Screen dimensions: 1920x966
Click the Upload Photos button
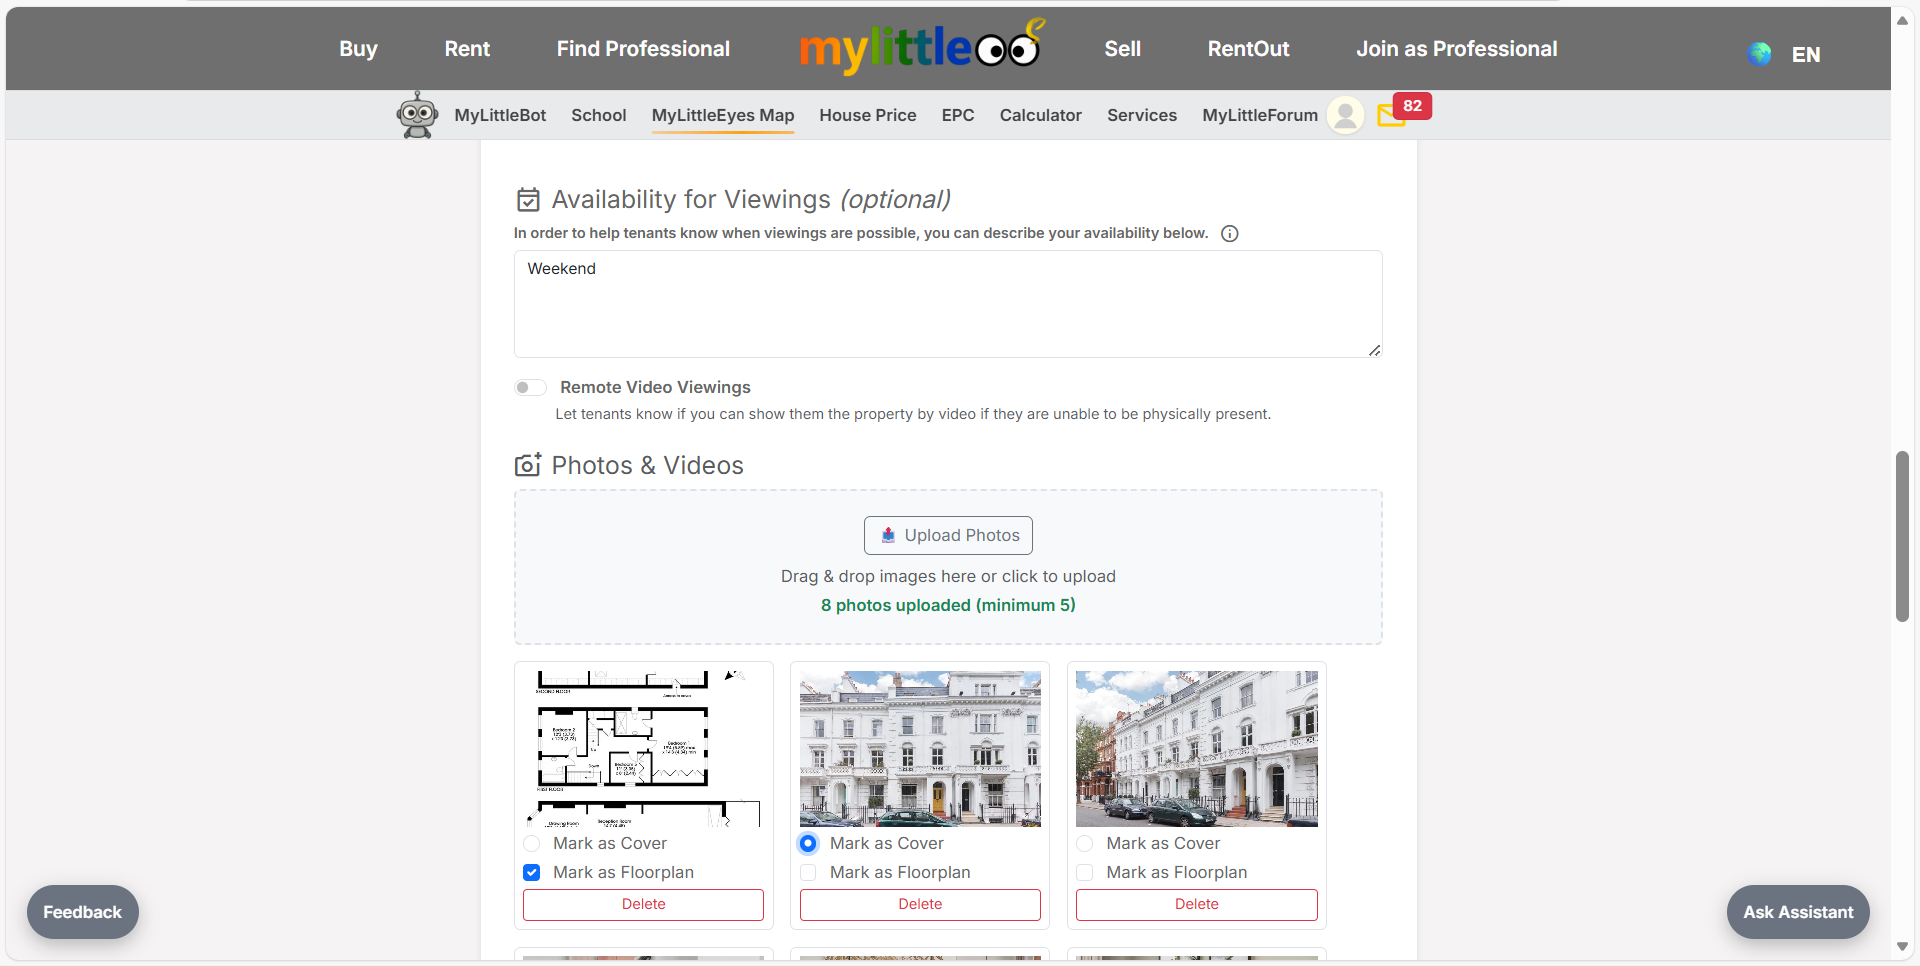point(948,535)
